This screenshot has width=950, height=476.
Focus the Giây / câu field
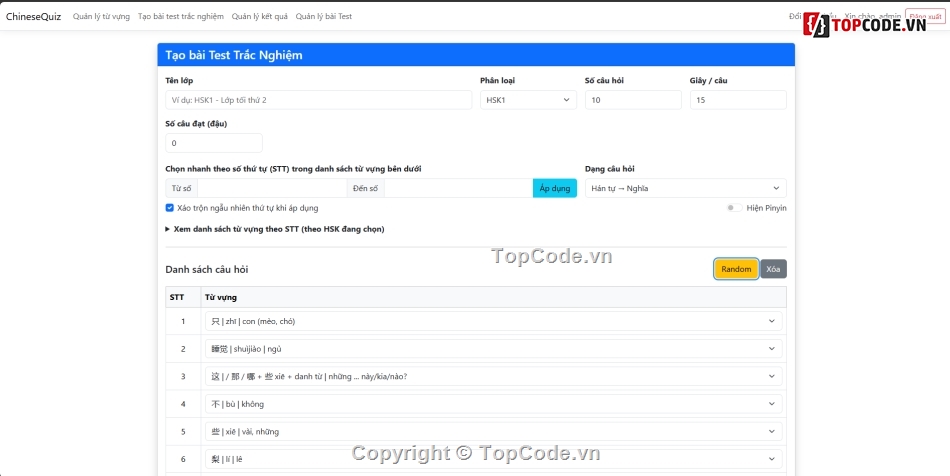(x=738, y=100)
